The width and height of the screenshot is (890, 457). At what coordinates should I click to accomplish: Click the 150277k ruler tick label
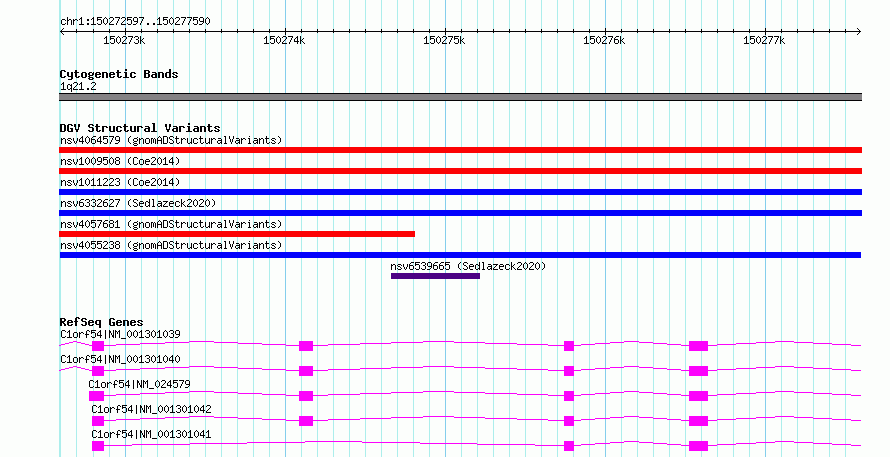(x=764, y=40)
